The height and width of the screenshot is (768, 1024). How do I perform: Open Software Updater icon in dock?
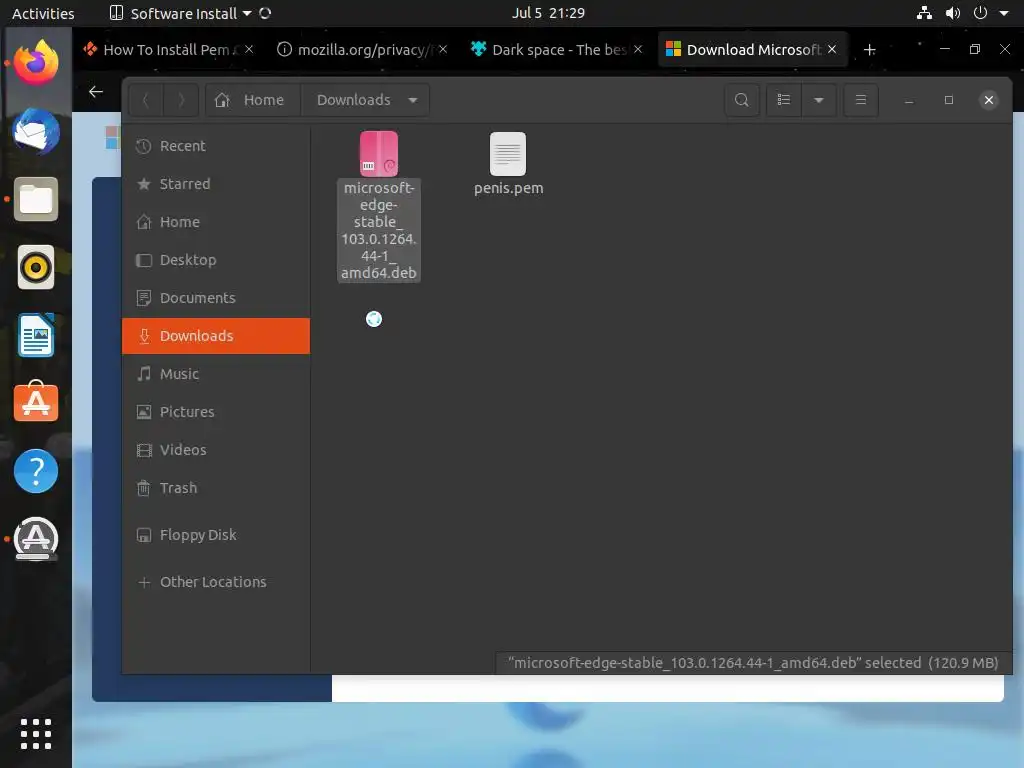tap(36, 539)
